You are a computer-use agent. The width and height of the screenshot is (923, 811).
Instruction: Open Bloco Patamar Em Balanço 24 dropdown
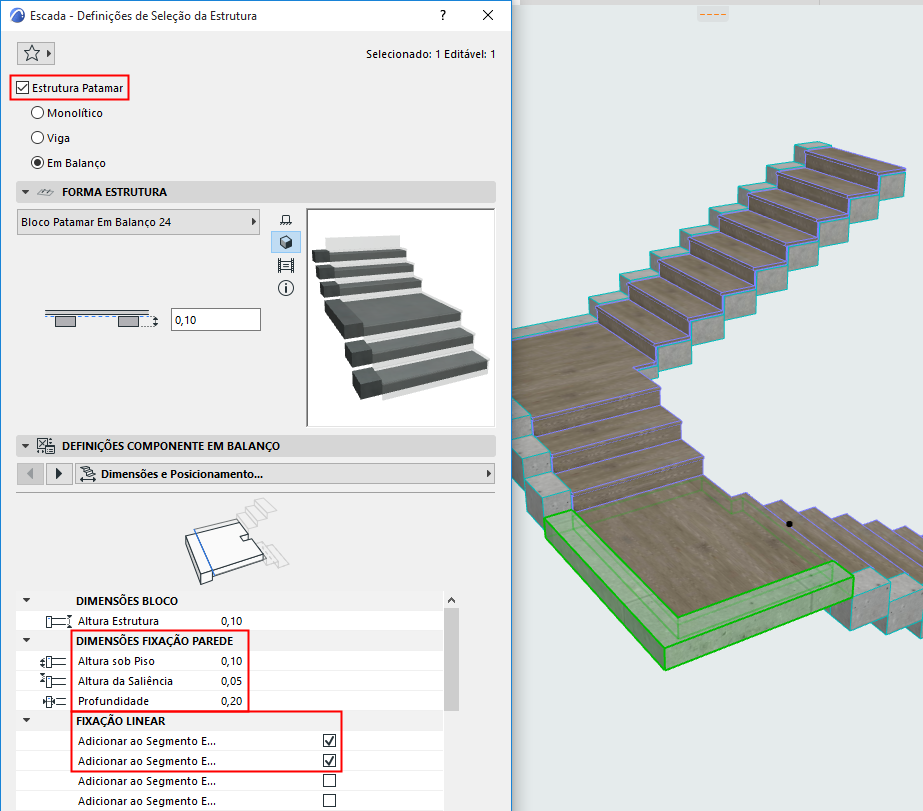[138, 222]
